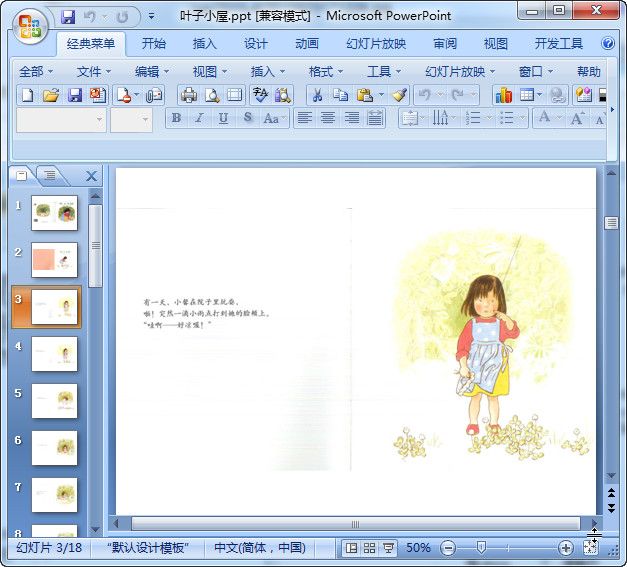
Task: Toggle bold formatting
Action: click(176, 118)
